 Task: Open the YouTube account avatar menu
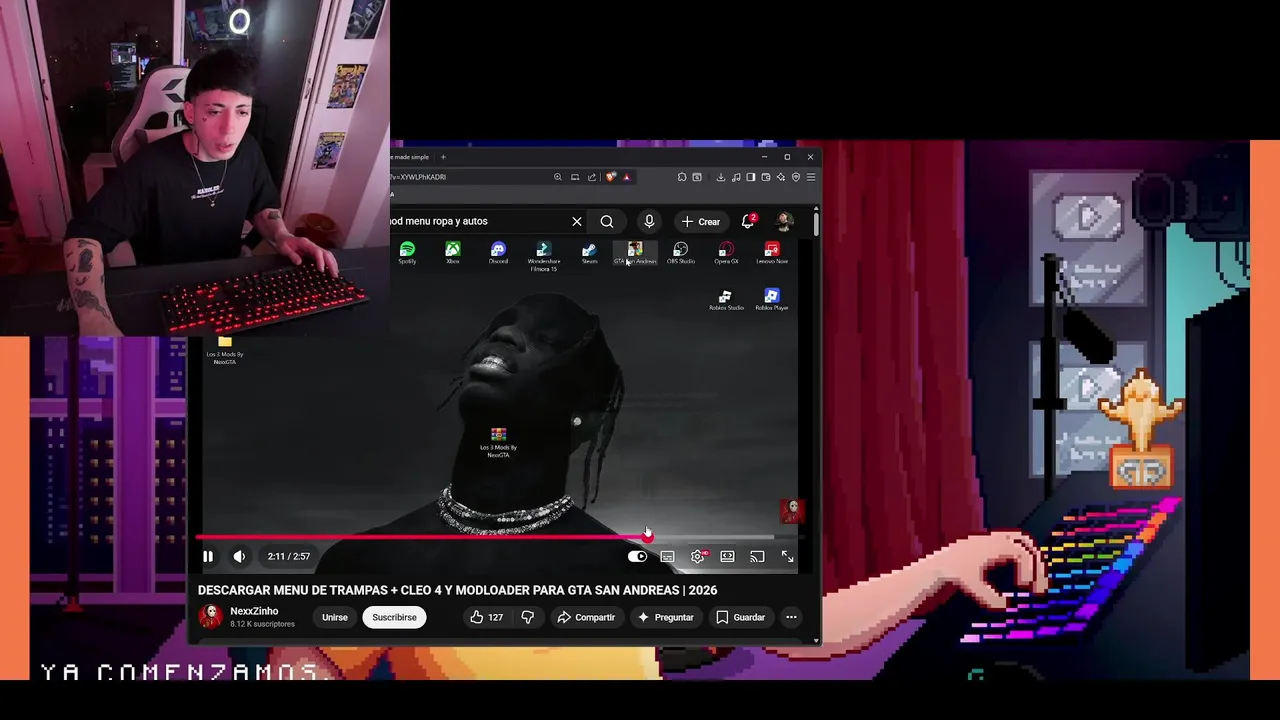785,221
